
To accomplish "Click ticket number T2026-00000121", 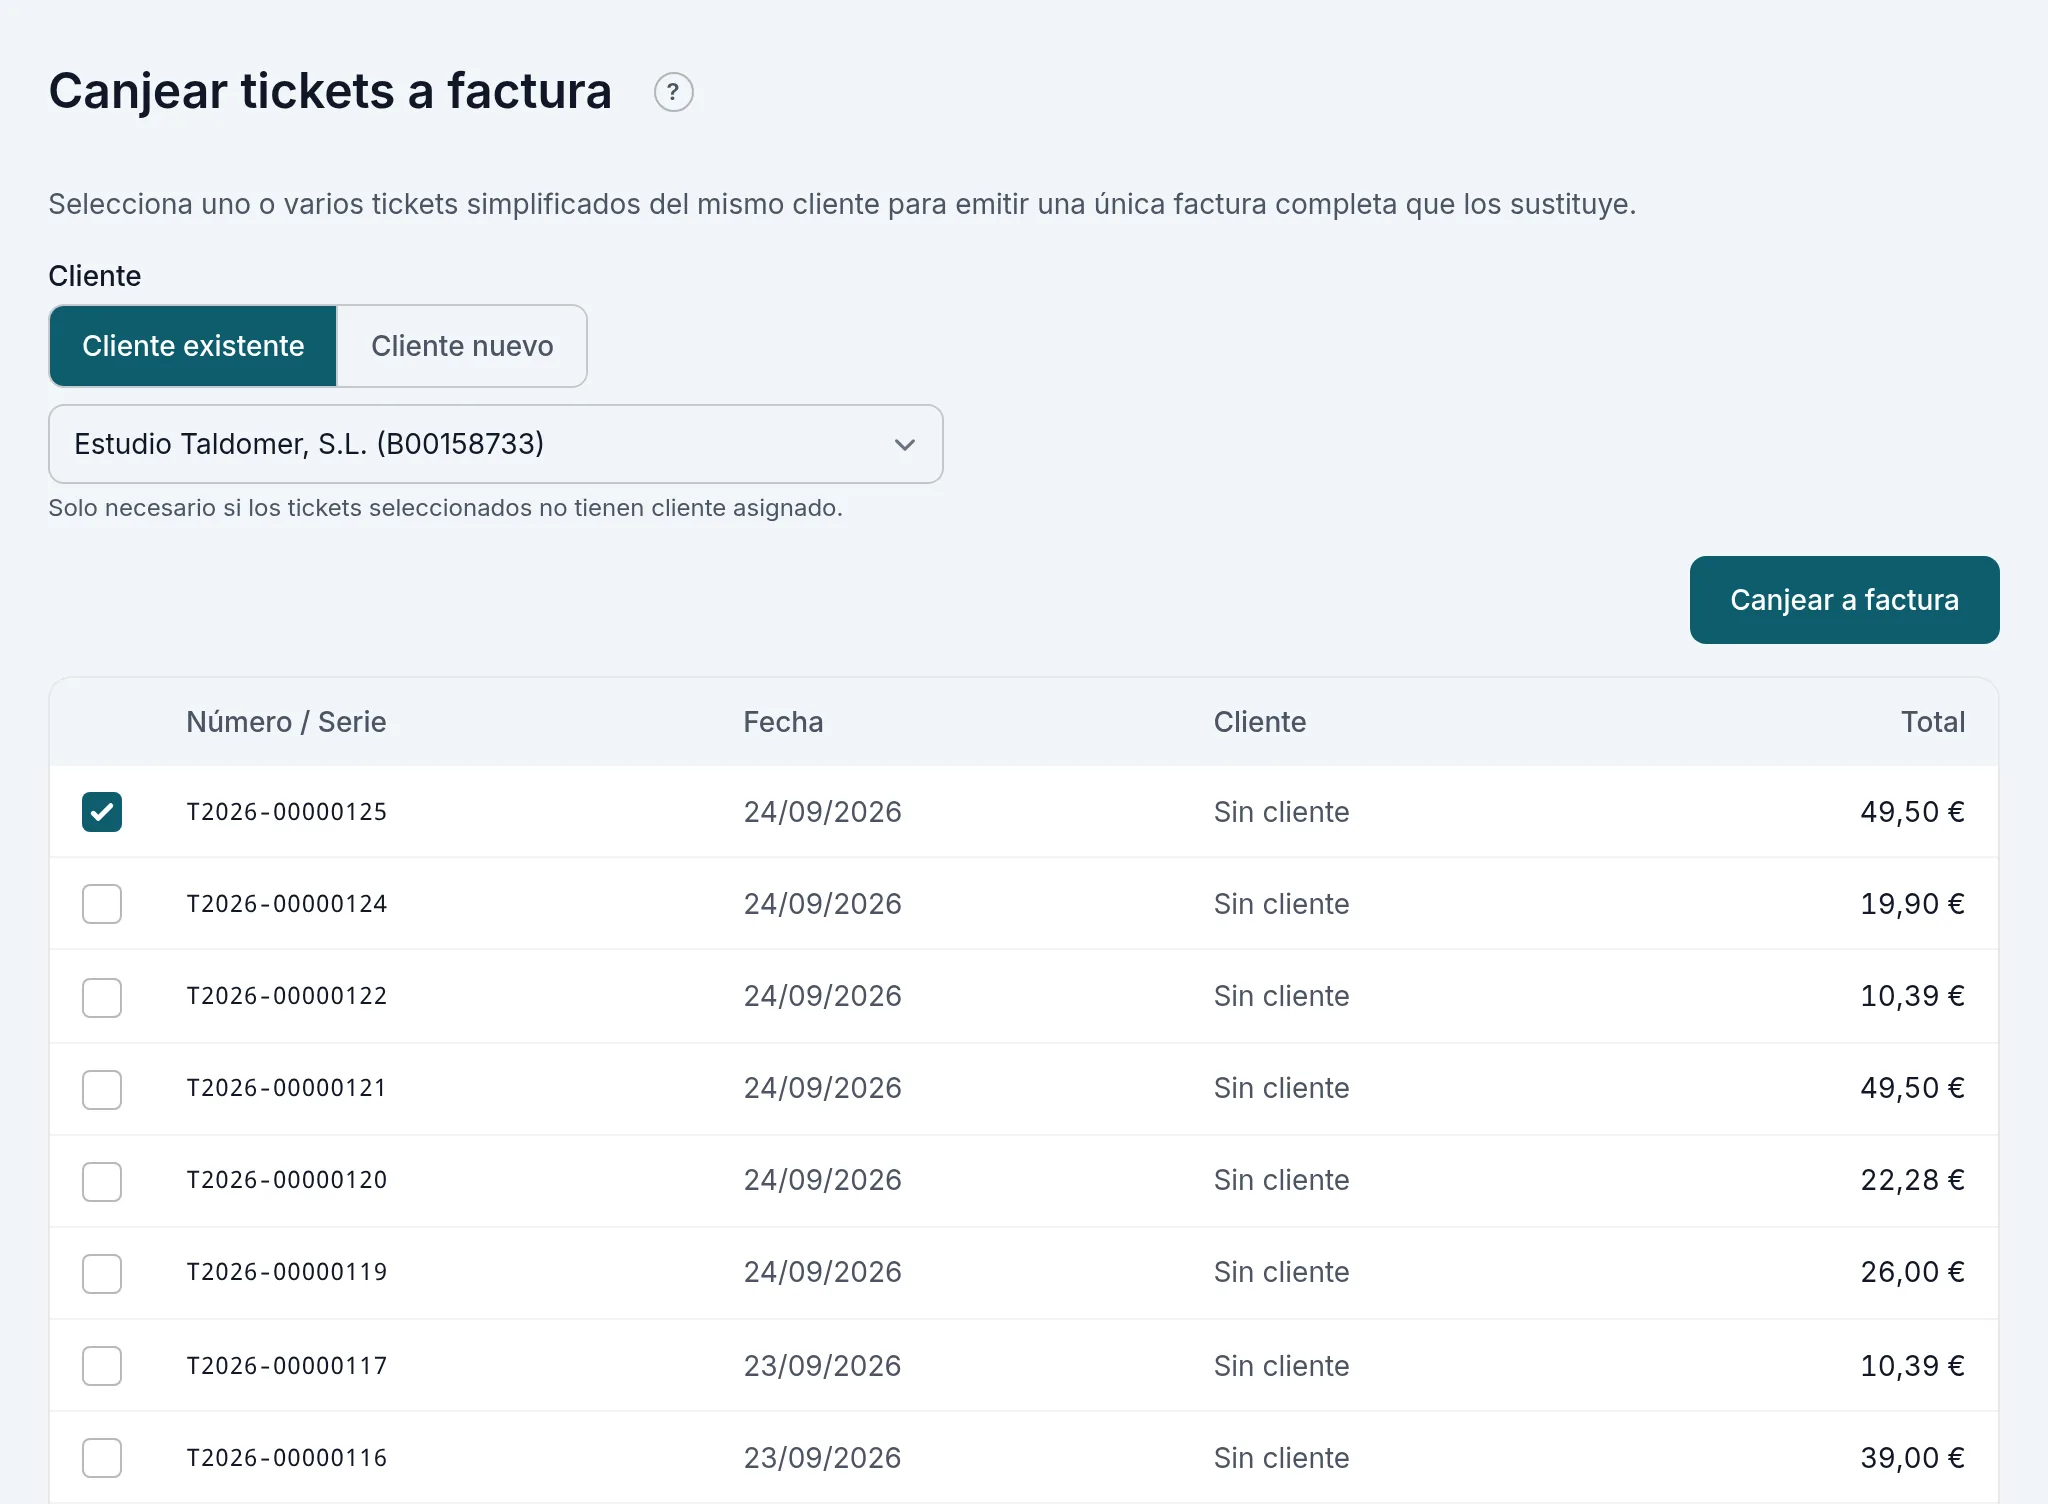I will click(x=286, y=1088).
